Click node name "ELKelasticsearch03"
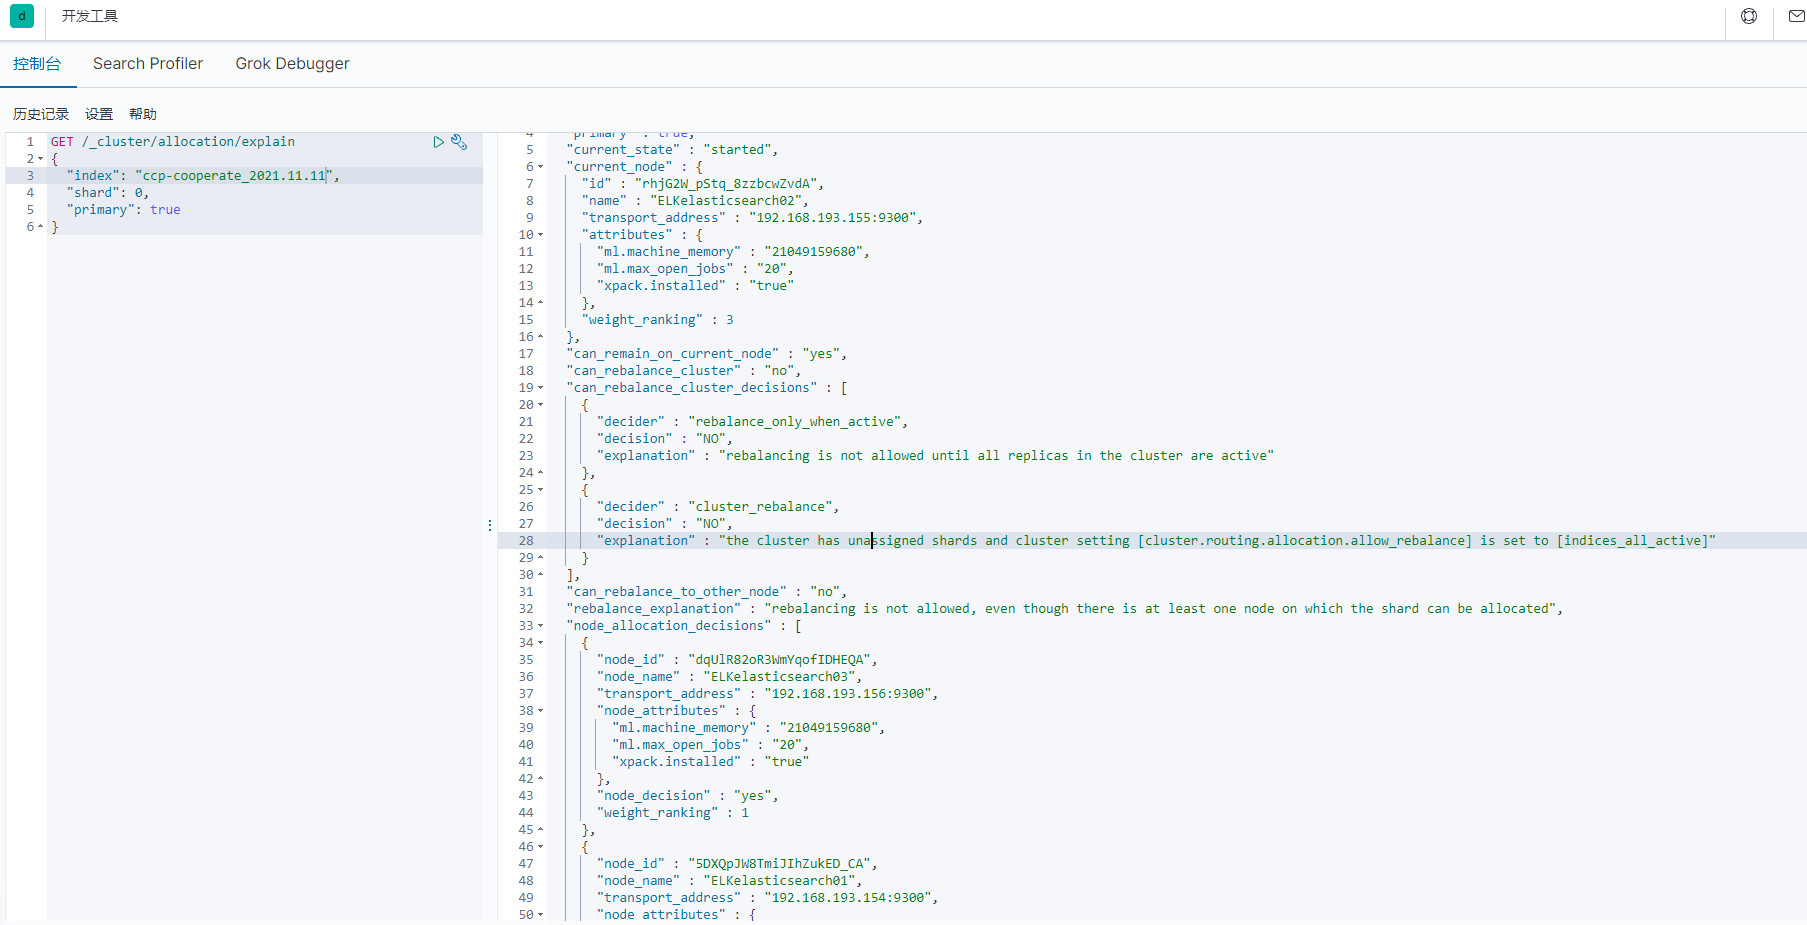1807x925 pixels. [x=779, y=677]
